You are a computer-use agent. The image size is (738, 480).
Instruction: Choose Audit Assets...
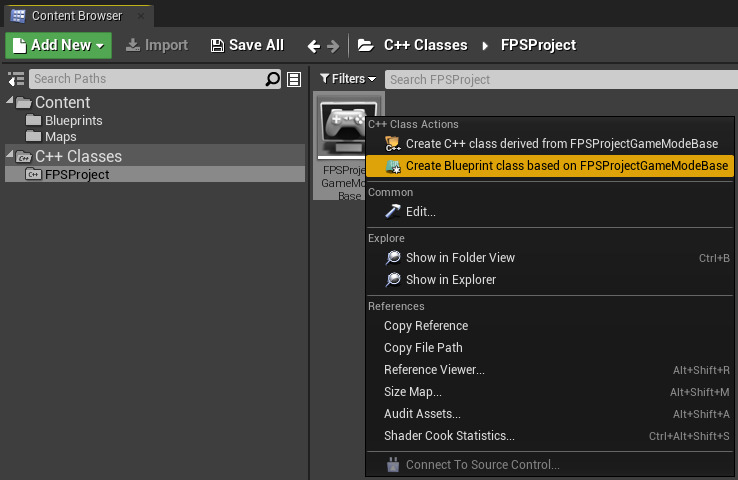550,414
